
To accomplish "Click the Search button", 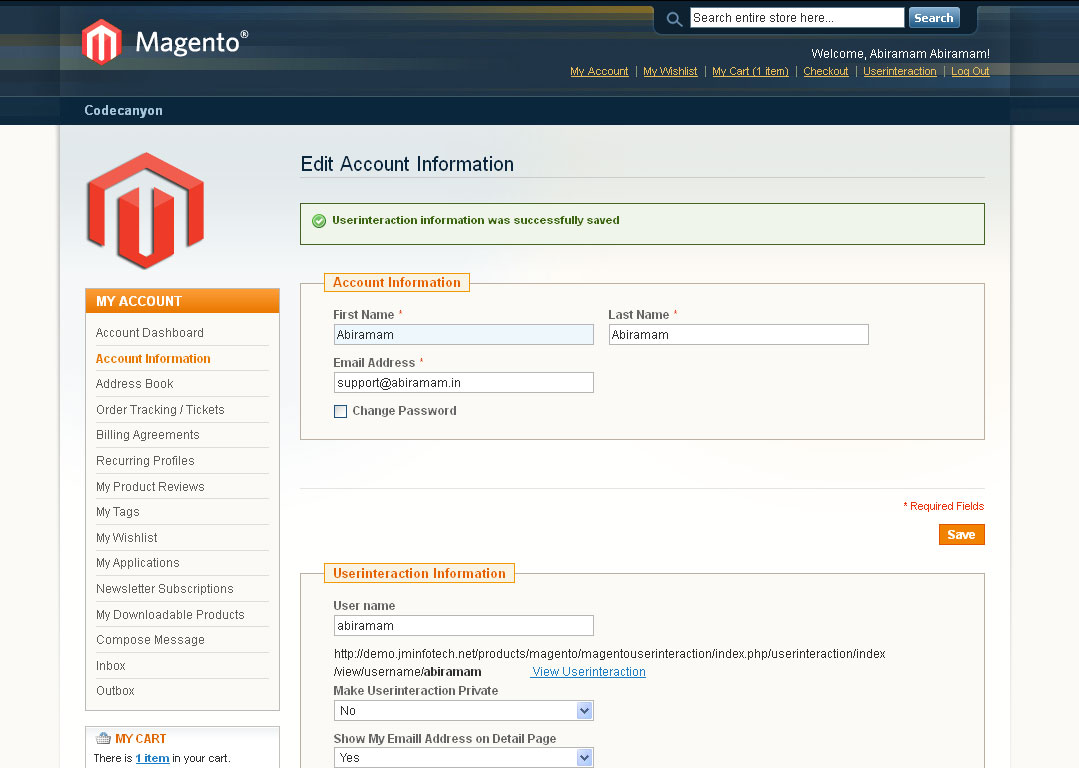I will 934,18.
